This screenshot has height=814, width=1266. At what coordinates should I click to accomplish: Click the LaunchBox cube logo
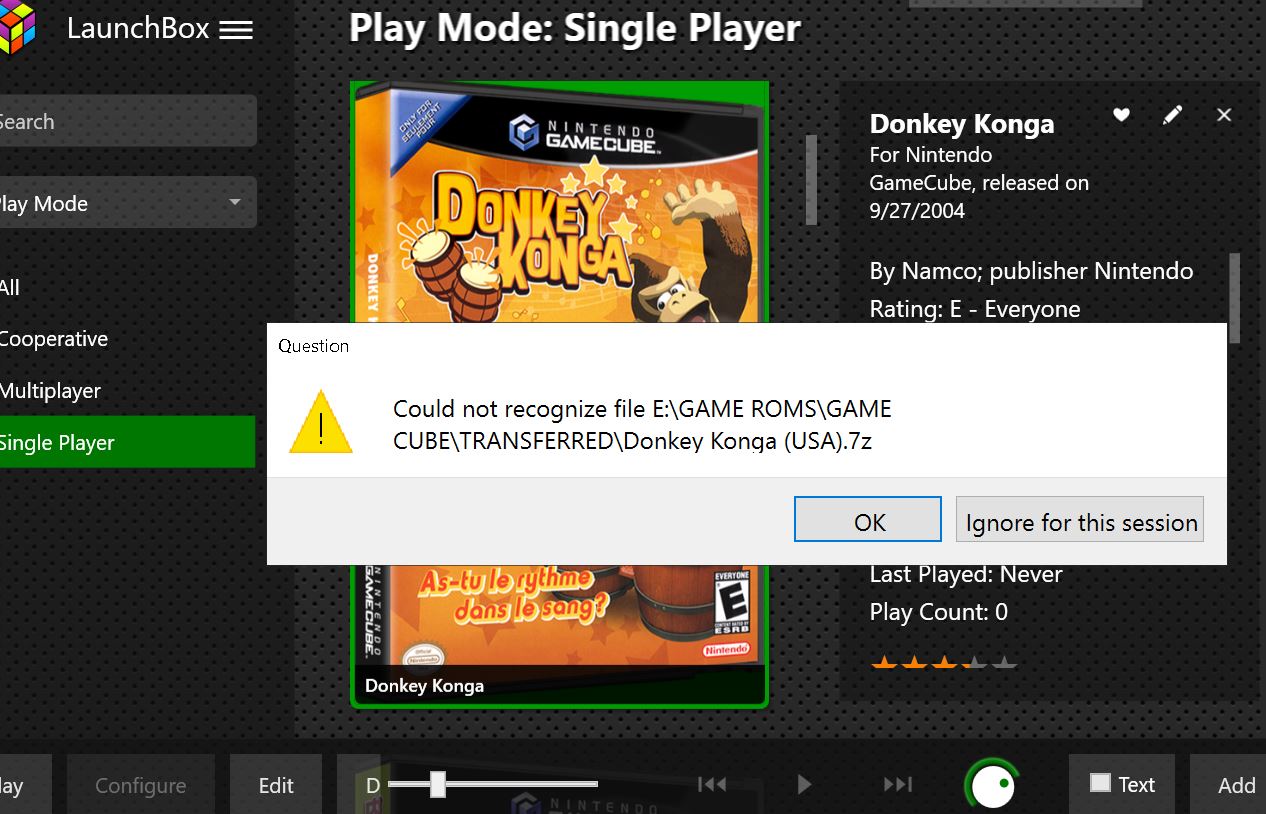coord(18,29)
